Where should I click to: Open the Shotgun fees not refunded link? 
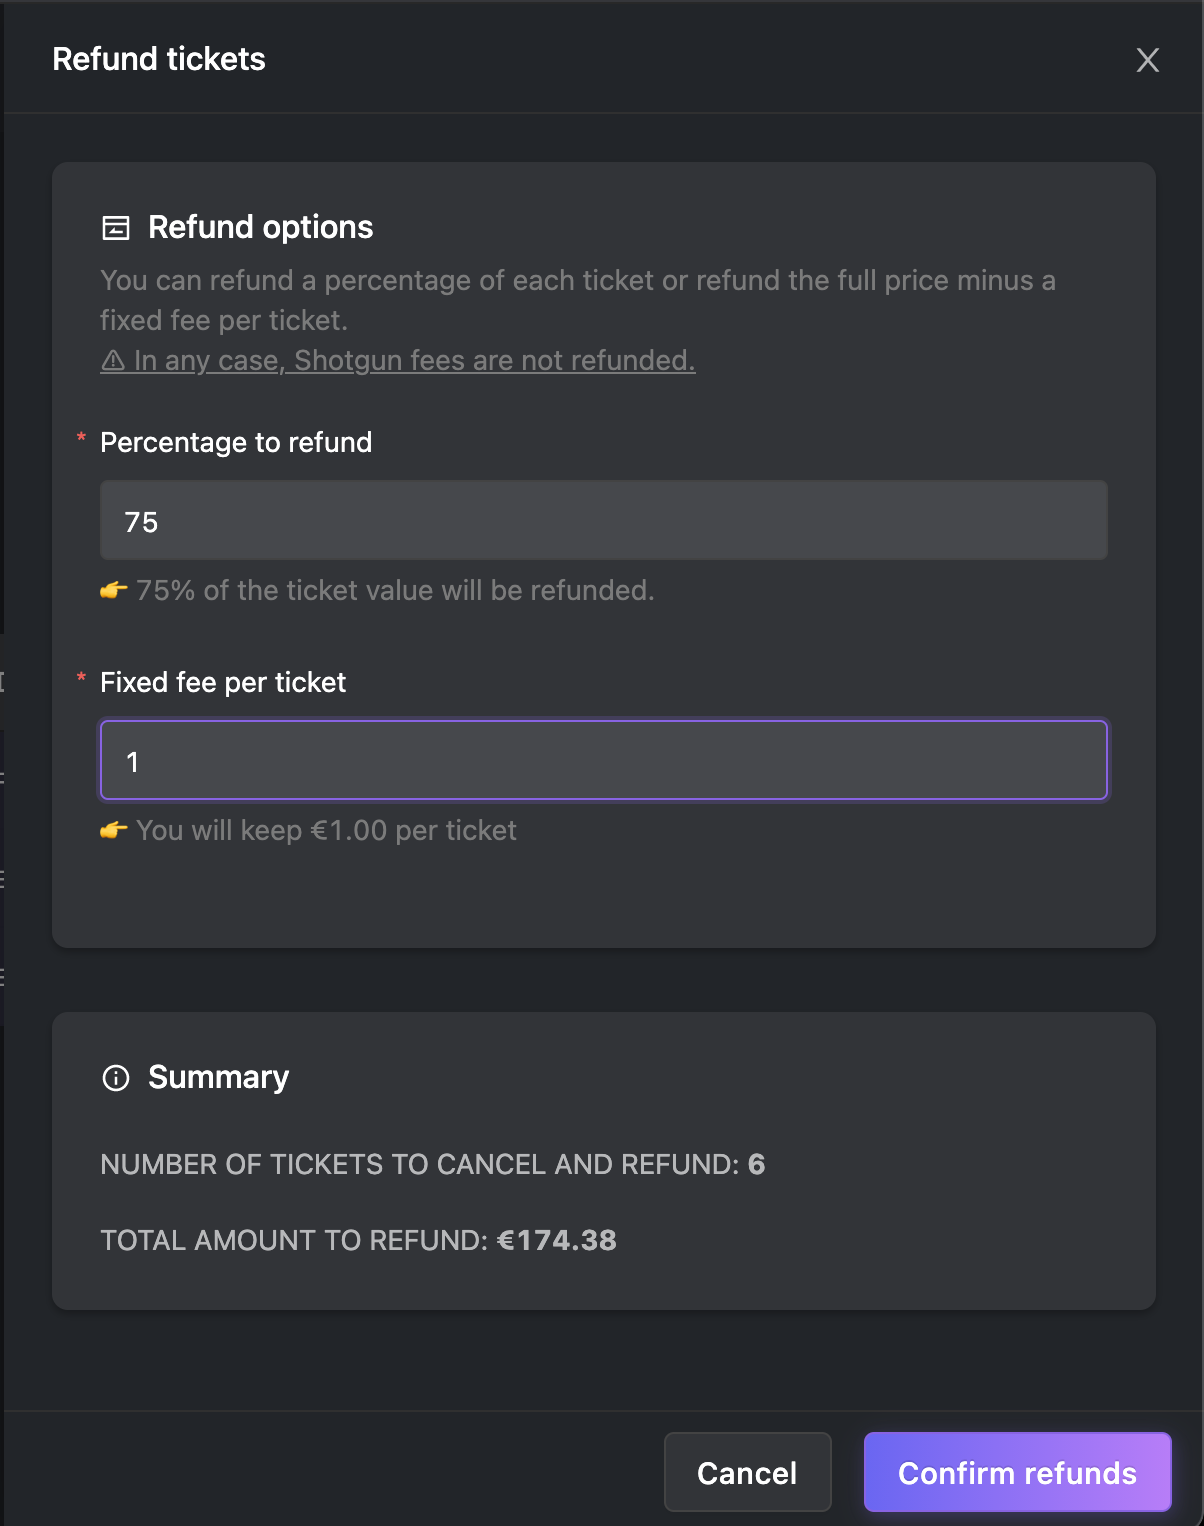(x=398, y=360)
